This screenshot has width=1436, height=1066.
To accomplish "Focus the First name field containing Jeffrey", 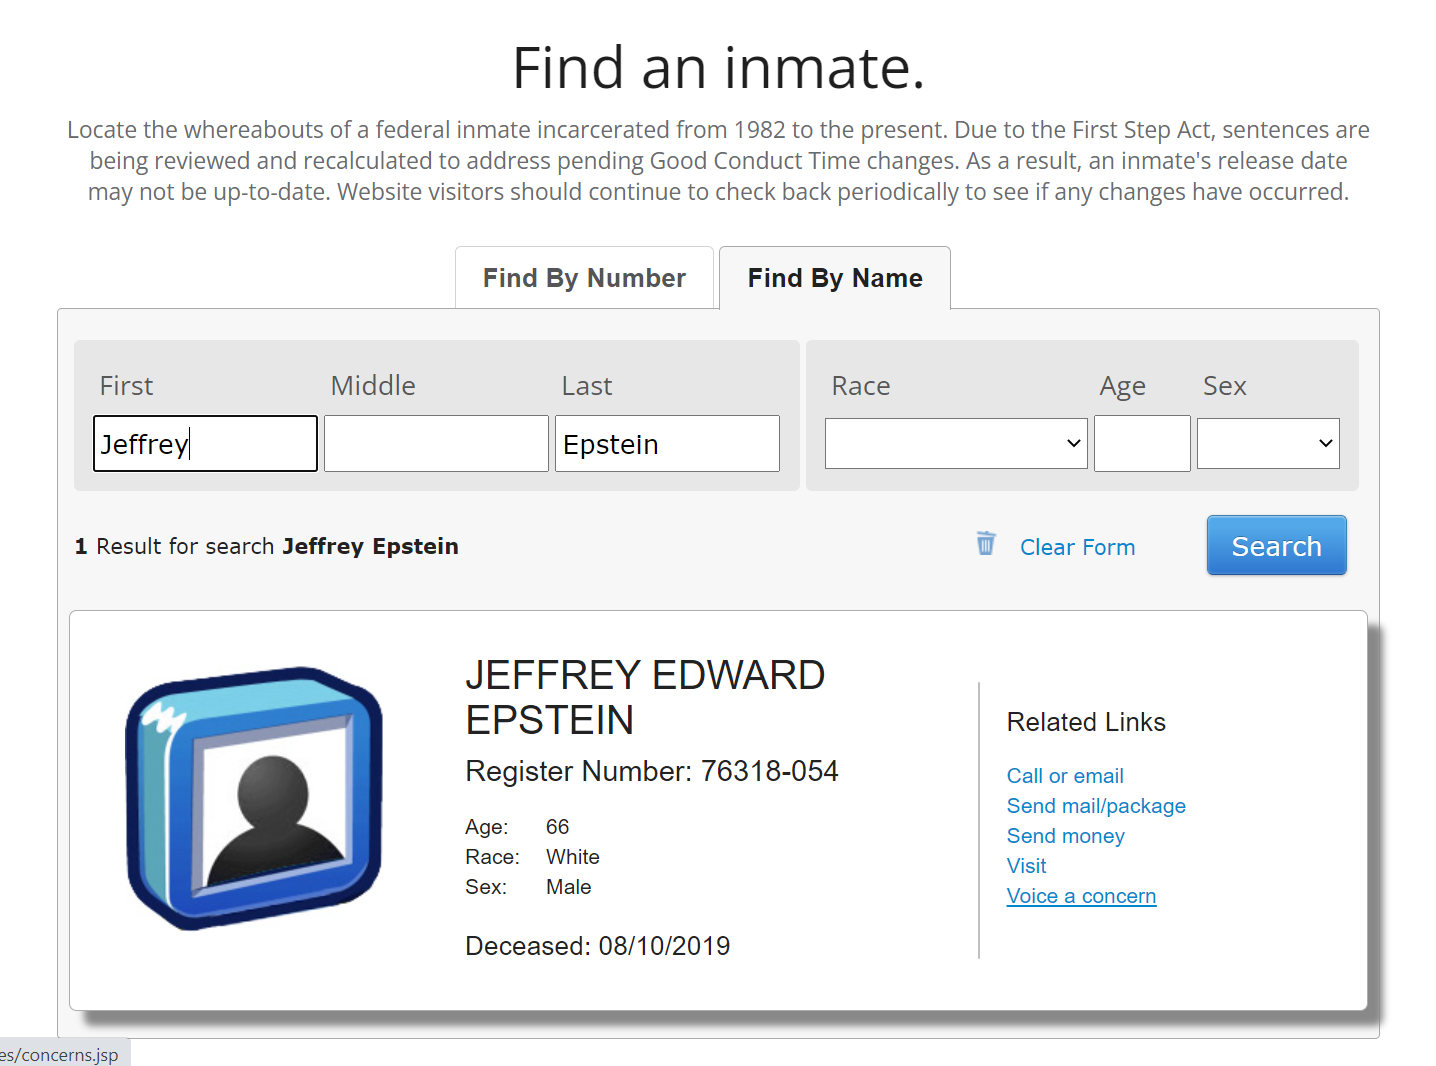I will pyautogui.click(x=205, y=443).
